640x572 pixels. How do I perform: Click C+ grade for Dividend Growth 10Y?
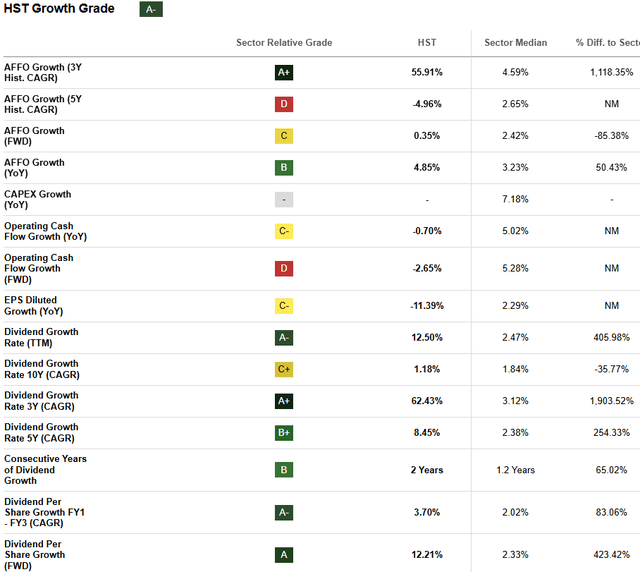coord(284,369)
